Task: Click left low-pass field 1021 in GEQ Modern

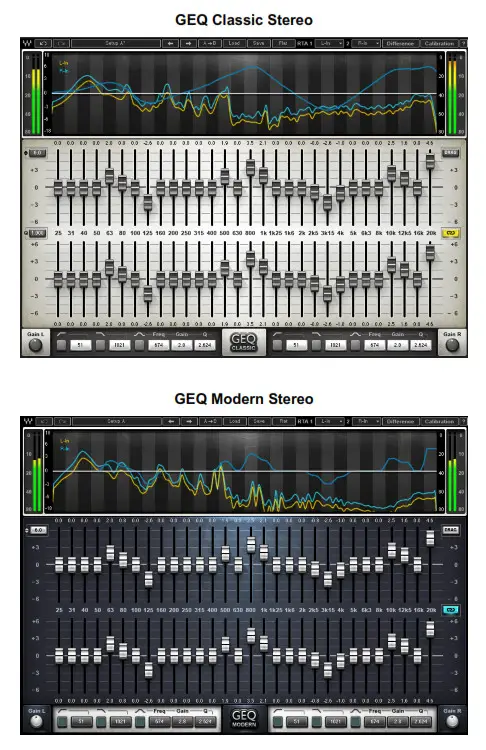Action: coord(120,721)
